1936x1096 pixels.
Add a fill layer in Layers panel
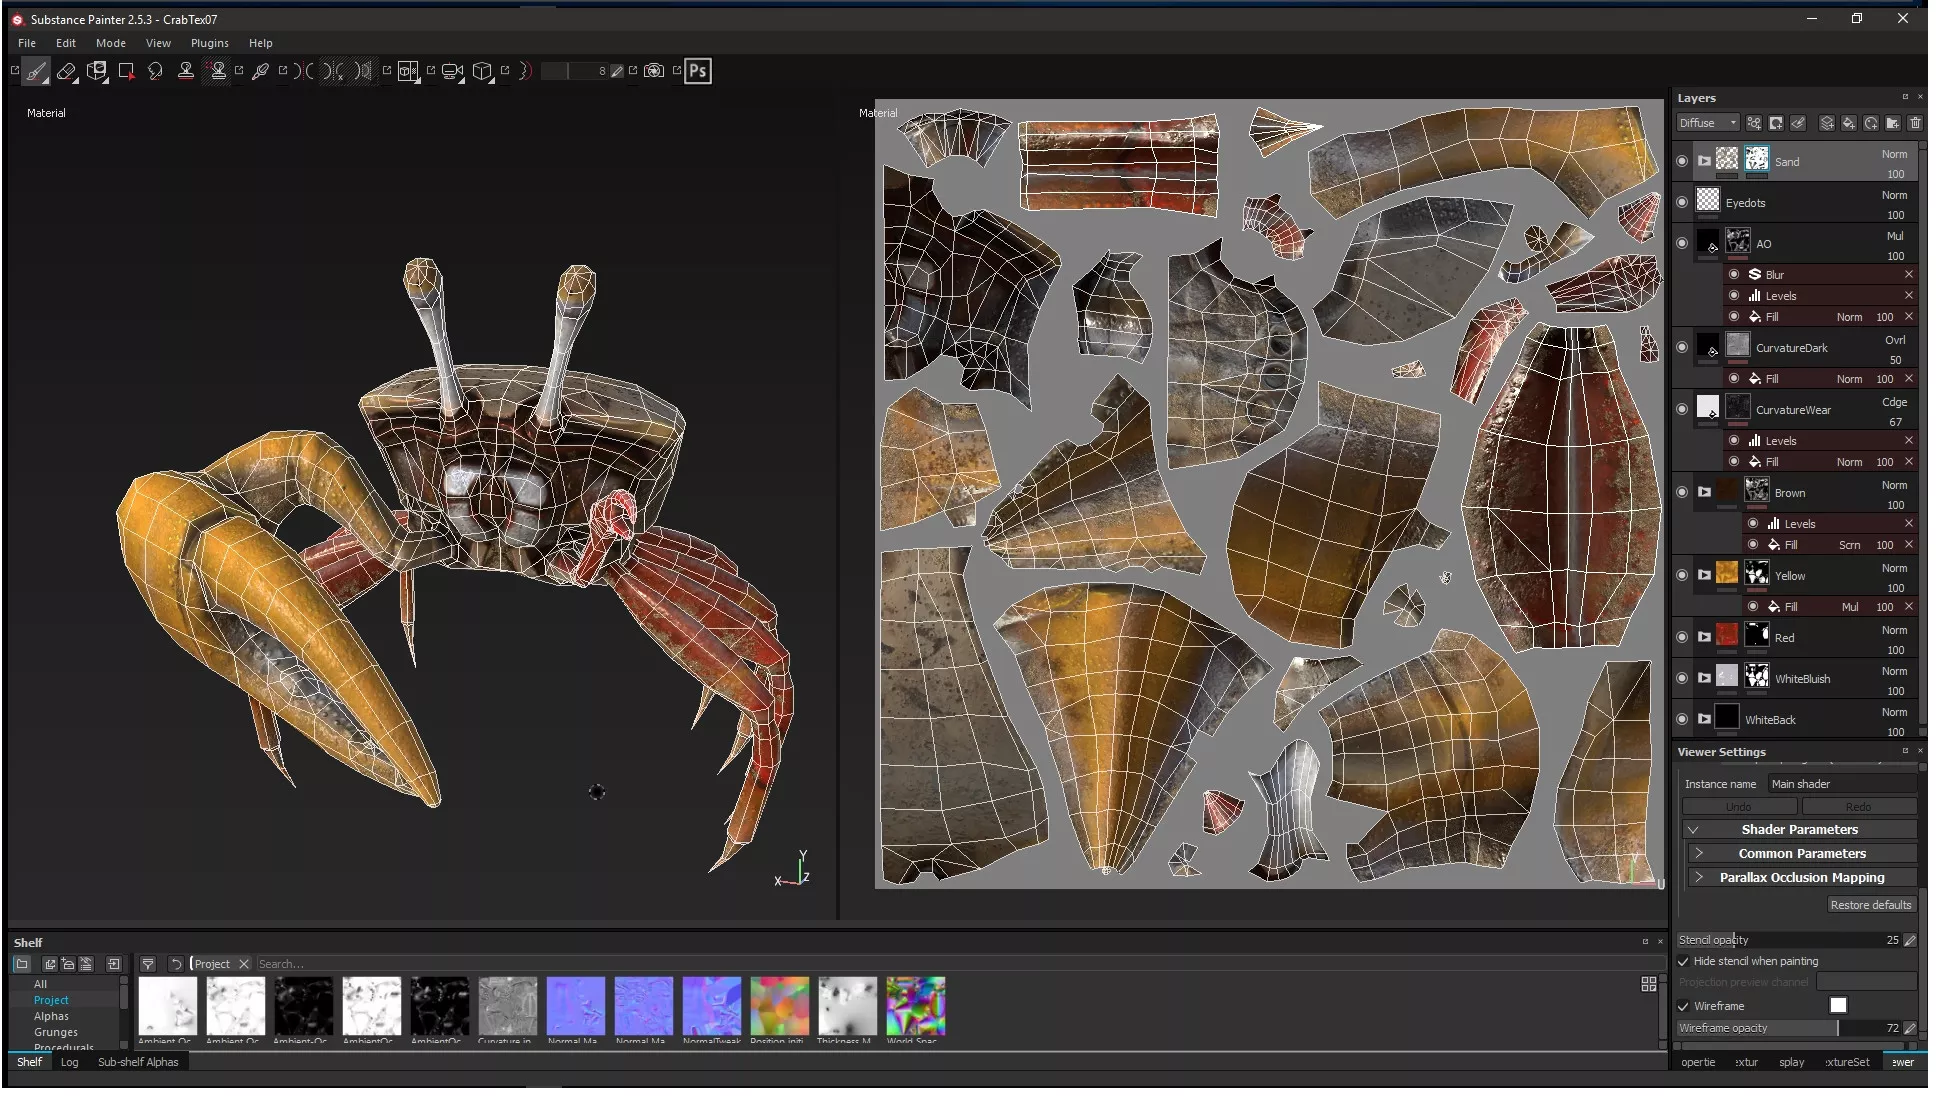coord(1849,123)
